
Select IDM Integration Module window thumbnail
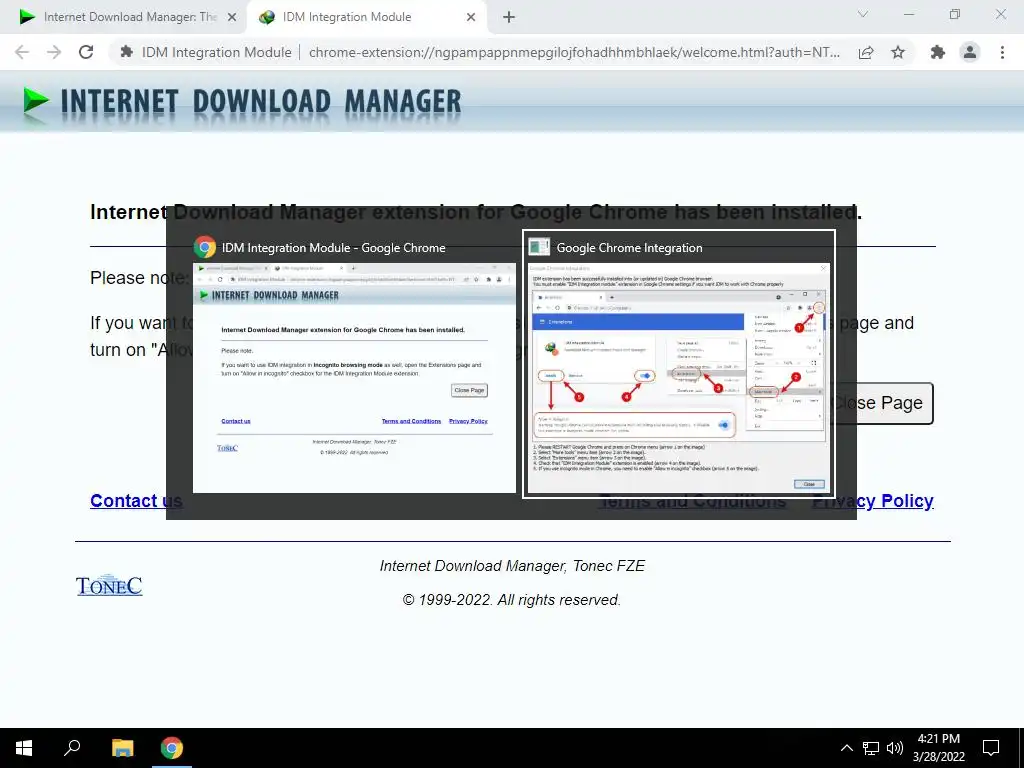pyautogui.click(x=354, y=378)
